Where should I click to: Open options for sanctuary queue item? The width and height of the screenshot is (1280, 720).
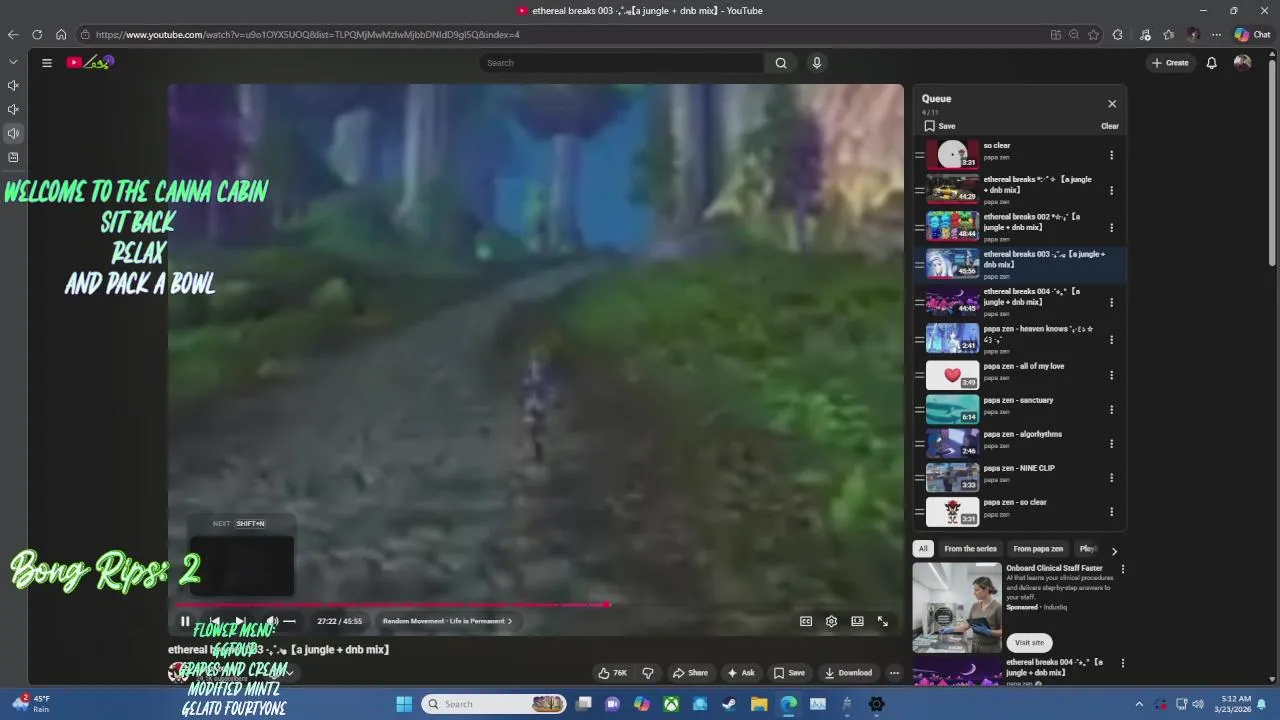click(1111, 409)
